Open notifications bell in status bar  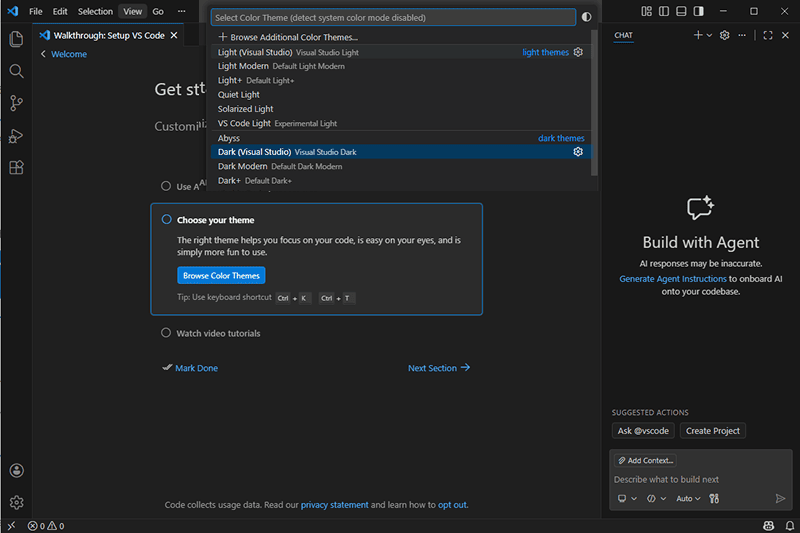tap(790, 526)
